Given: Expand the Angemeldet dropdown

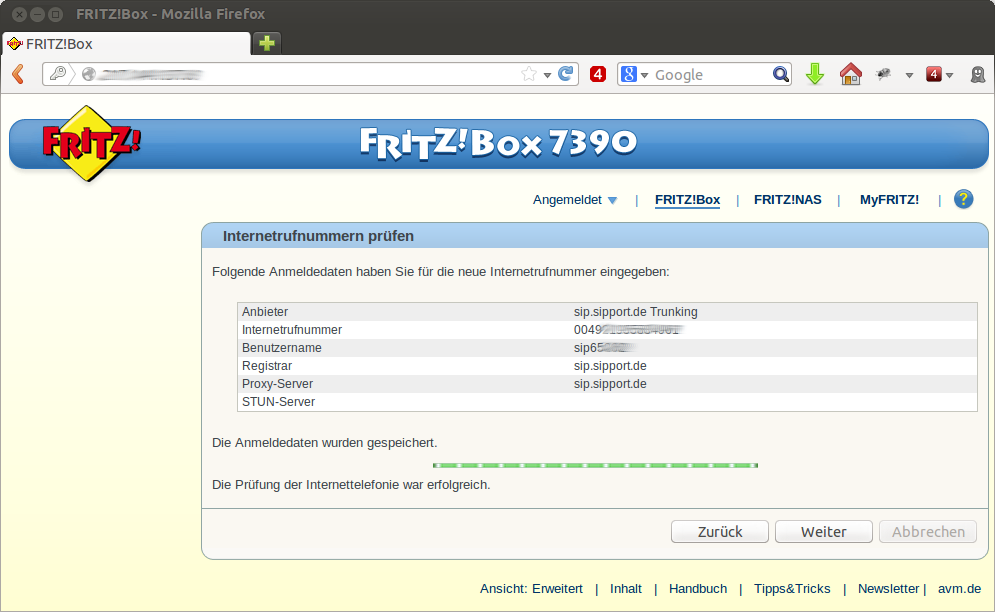Looking at the screenshot, I should point(575,200).
